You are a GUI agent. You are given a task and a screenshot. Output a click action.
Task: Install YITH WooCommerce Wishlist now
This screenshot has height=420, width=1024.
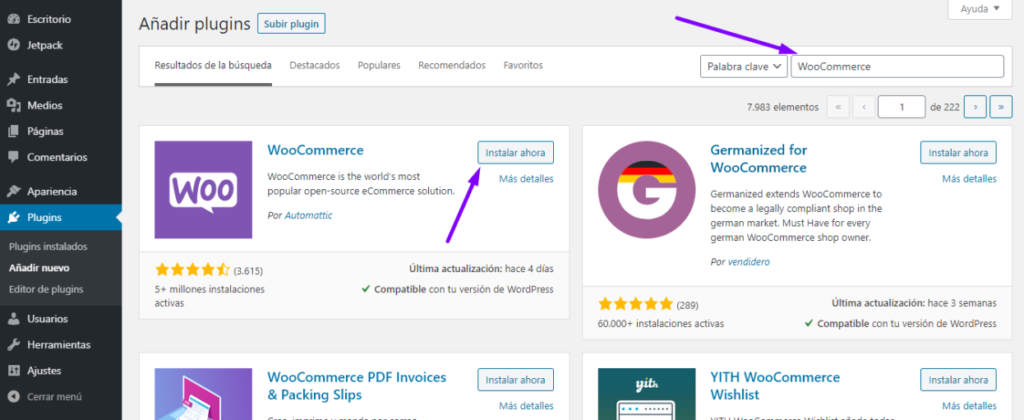pyautogui.click(x=958, y=380)
